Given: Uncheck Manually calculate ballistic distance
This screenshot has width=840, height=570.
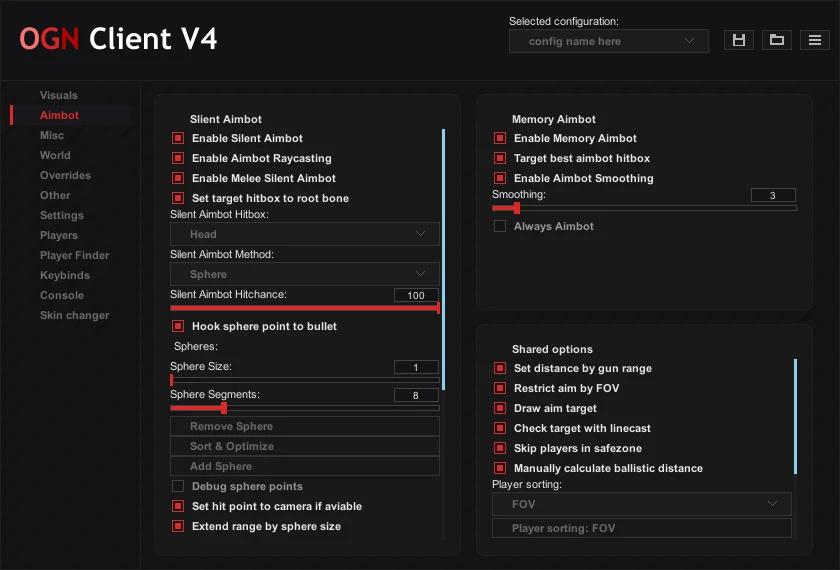Looking at the screenshot, I should (x=500, y=468).
